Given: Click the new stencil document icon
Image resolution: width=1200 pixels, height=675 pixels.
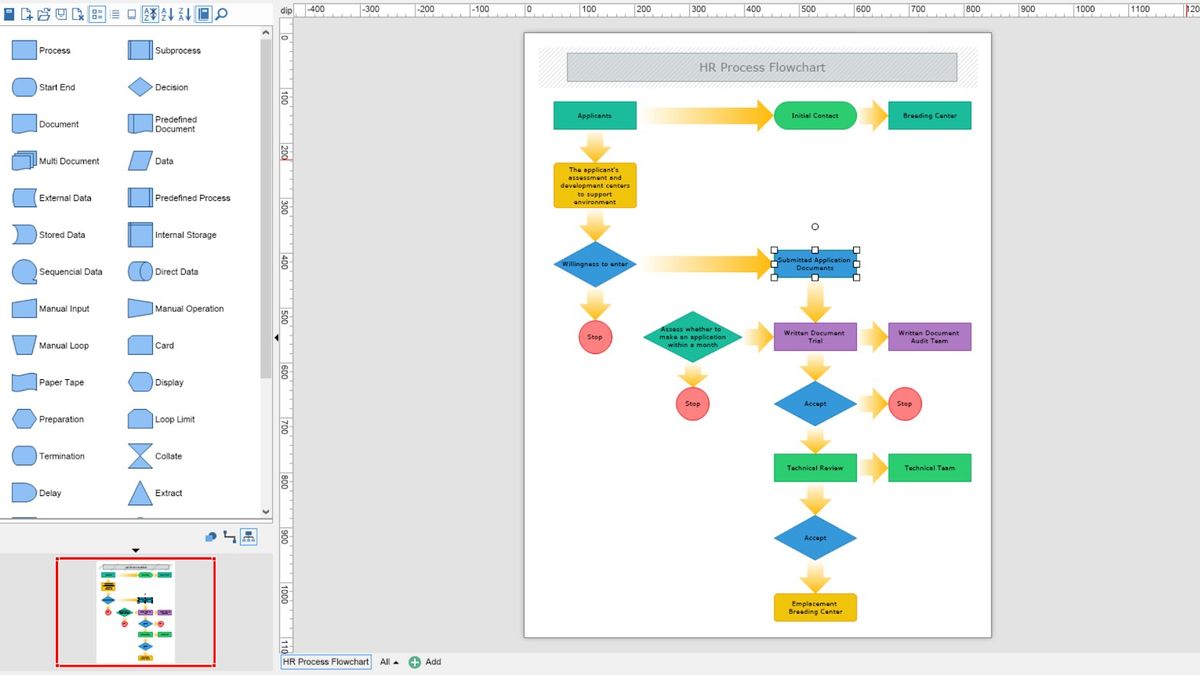Looking at the screenshot, I should (x=27, y=14).
